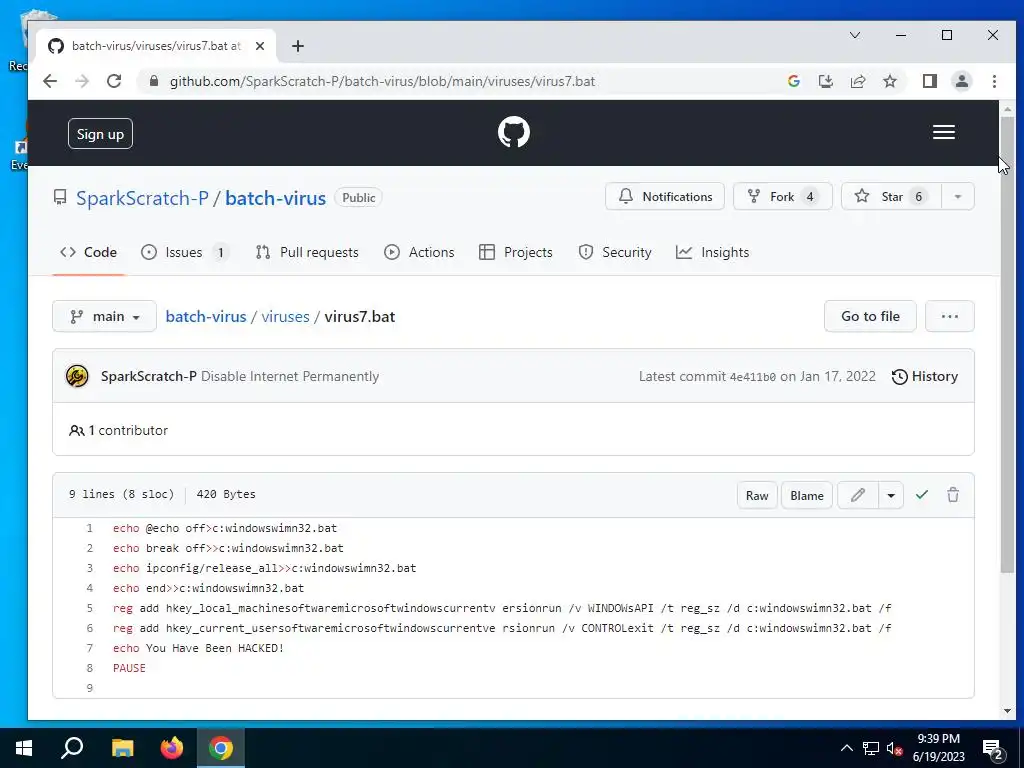
Task: Open commit History link
Action: [x=925, y=376]
